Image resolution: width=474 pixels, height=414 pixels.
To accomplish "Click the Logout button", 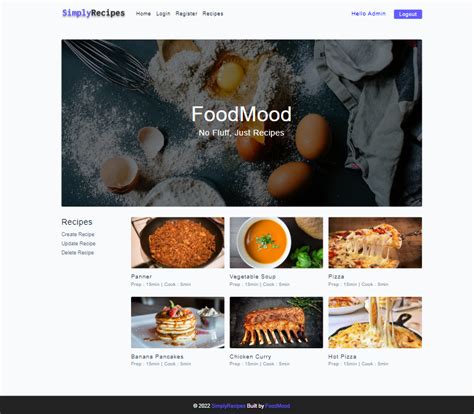I will coord(408,14).
